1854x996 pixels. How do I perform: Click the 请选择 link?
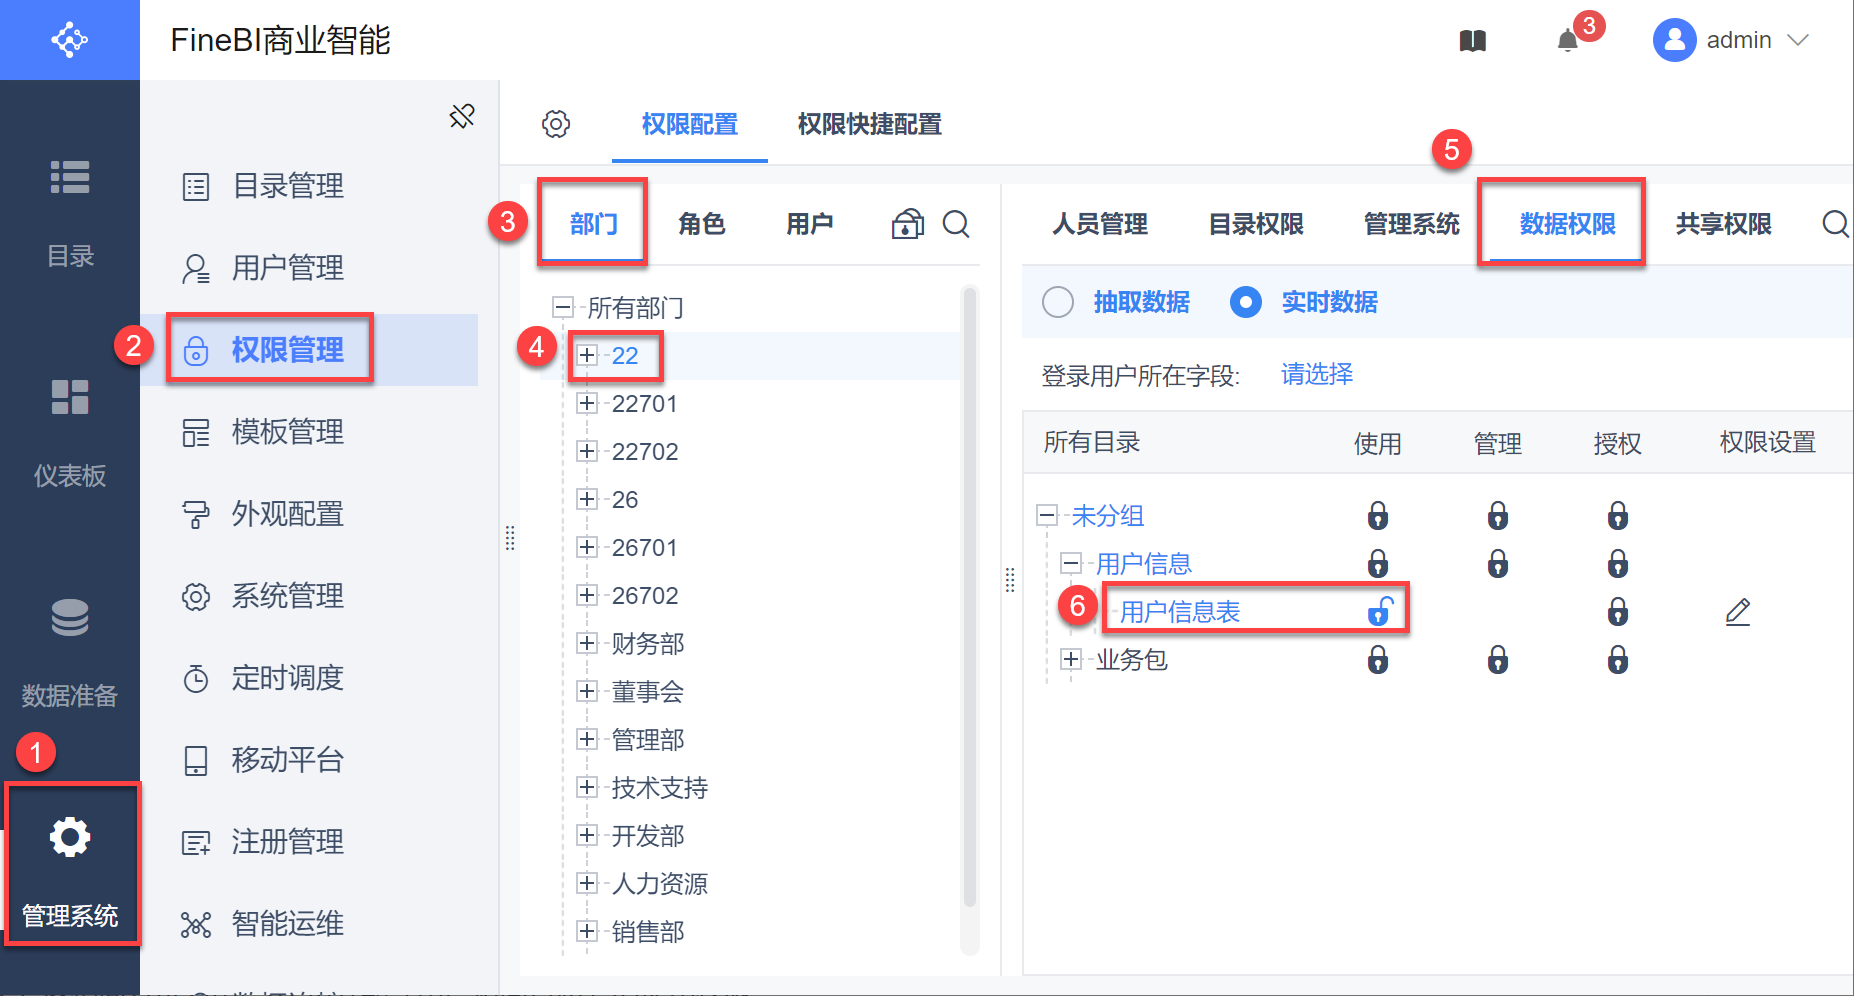1316,375
